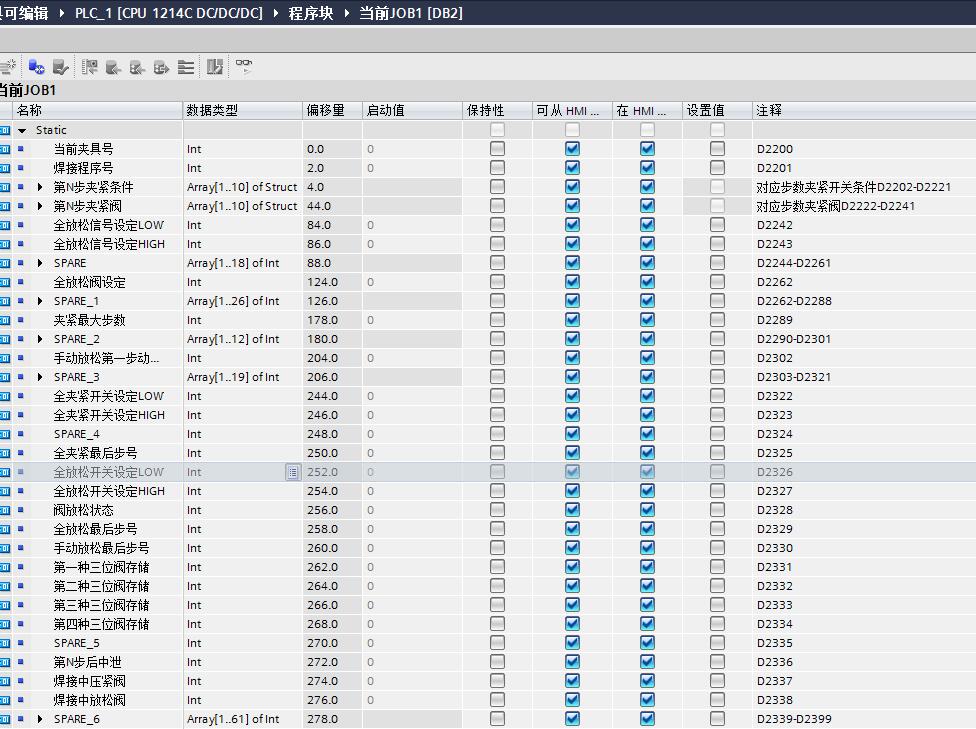Select the 全夹紧最后步号 variable name cell

[95, 453]
